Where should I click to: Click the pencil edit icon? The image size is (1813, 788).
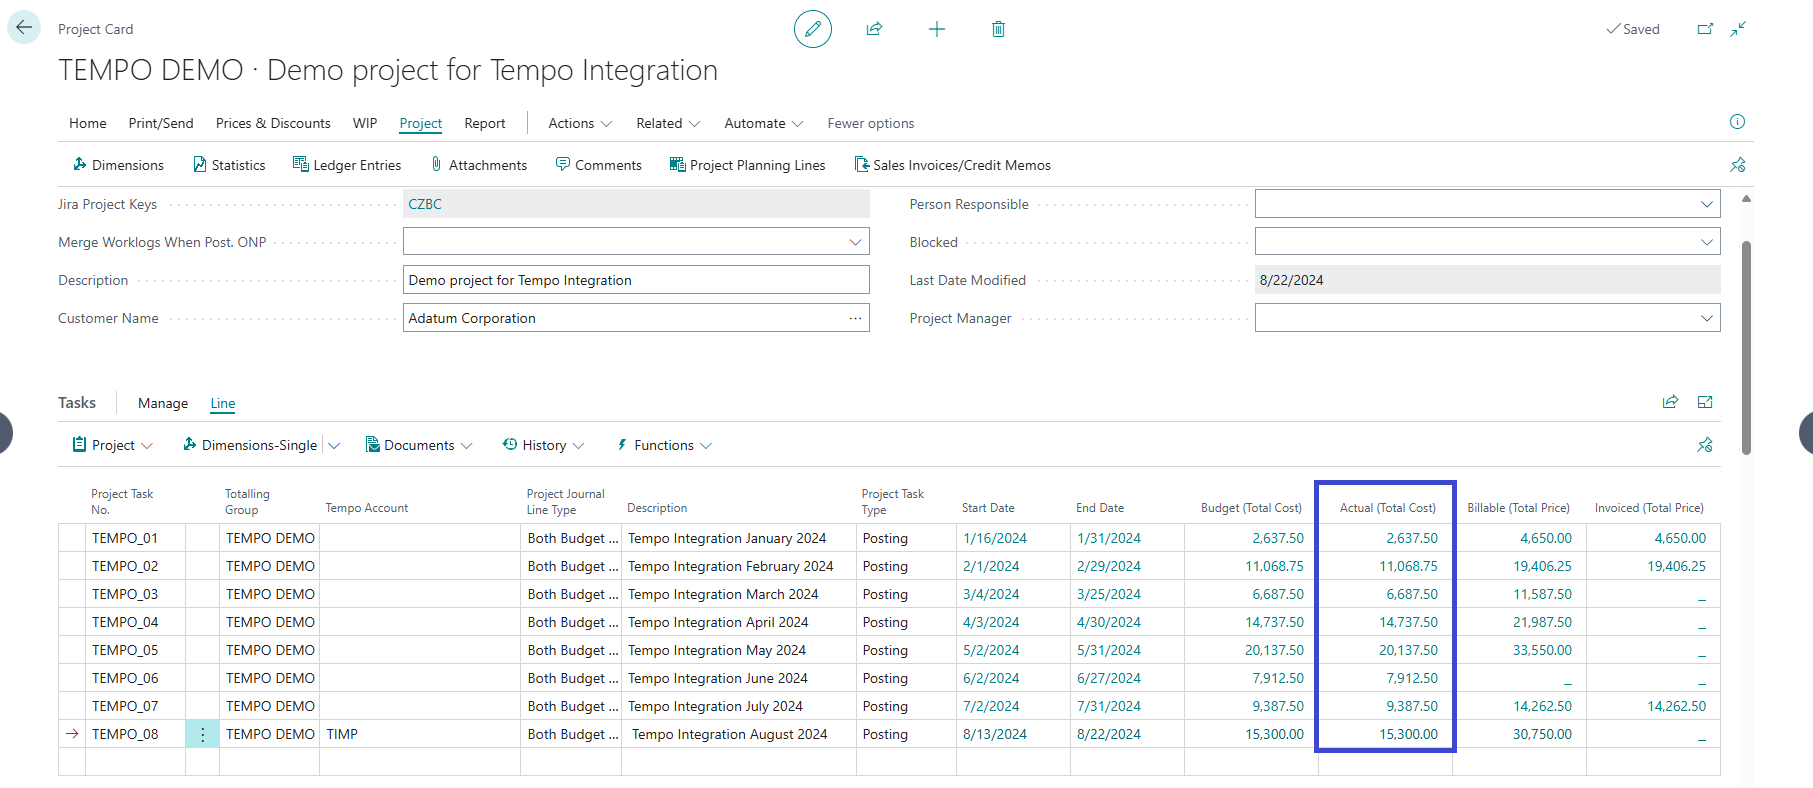(812, 29)
